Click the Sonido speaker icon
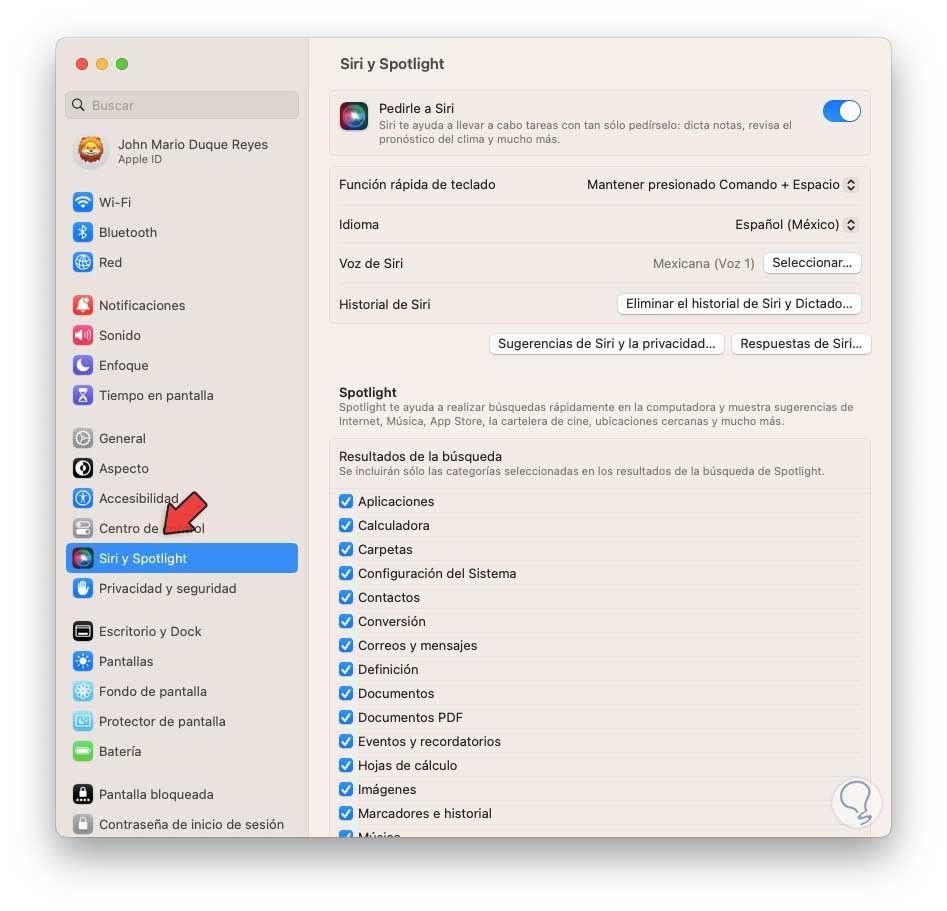 point(83,335)
